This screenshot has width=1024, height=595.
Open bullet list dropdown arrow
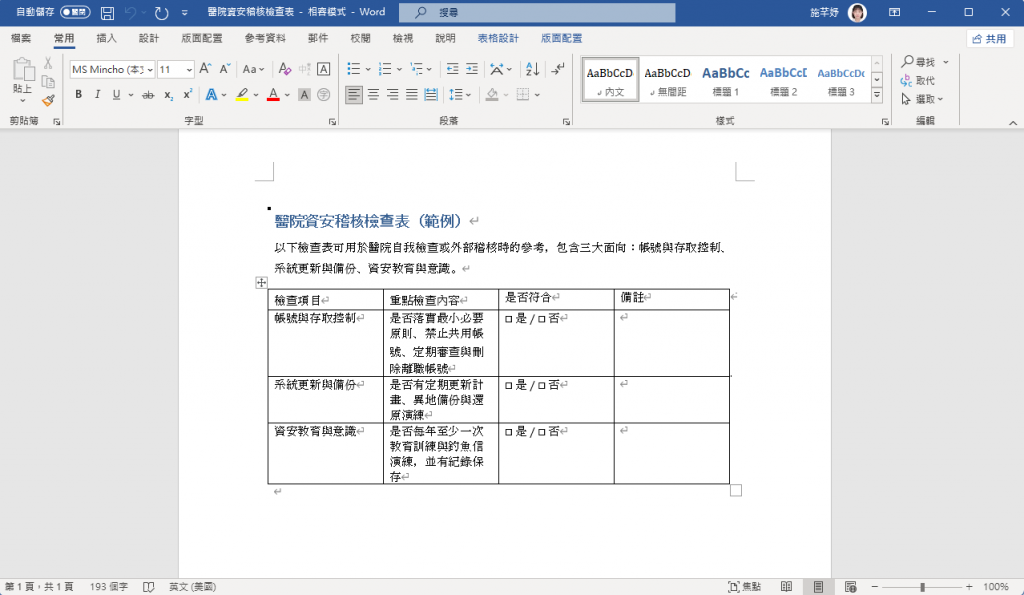point(368,69)
